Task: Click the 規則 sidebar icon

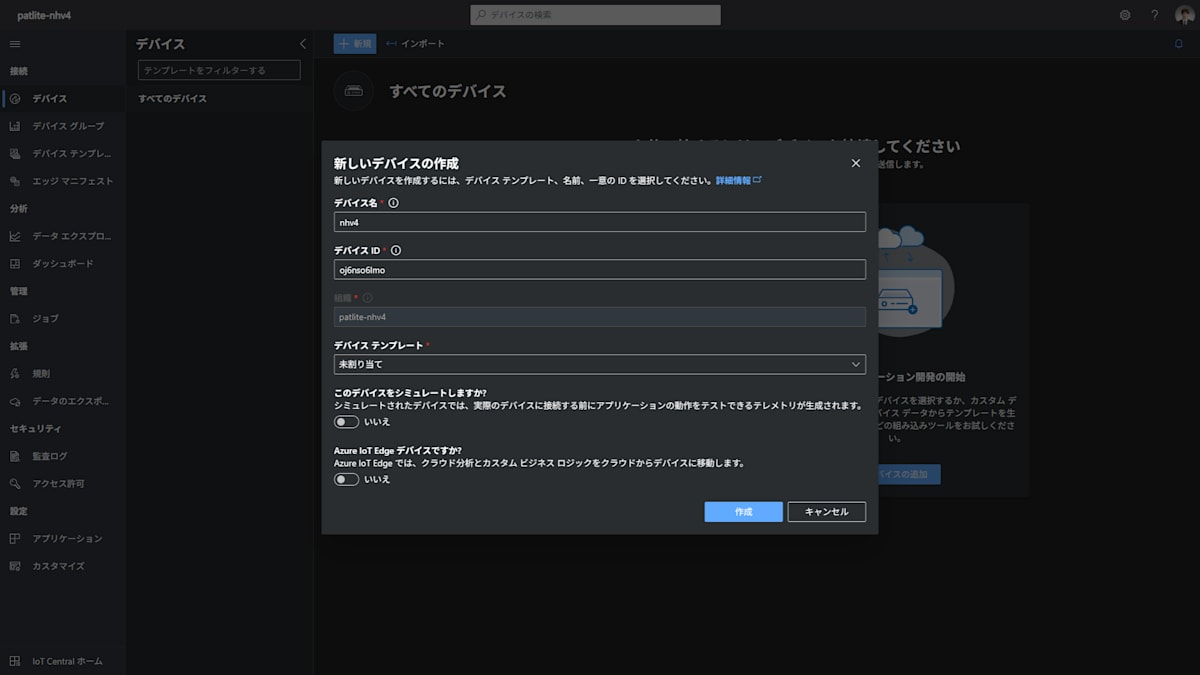Action: [x=15, y=373]
